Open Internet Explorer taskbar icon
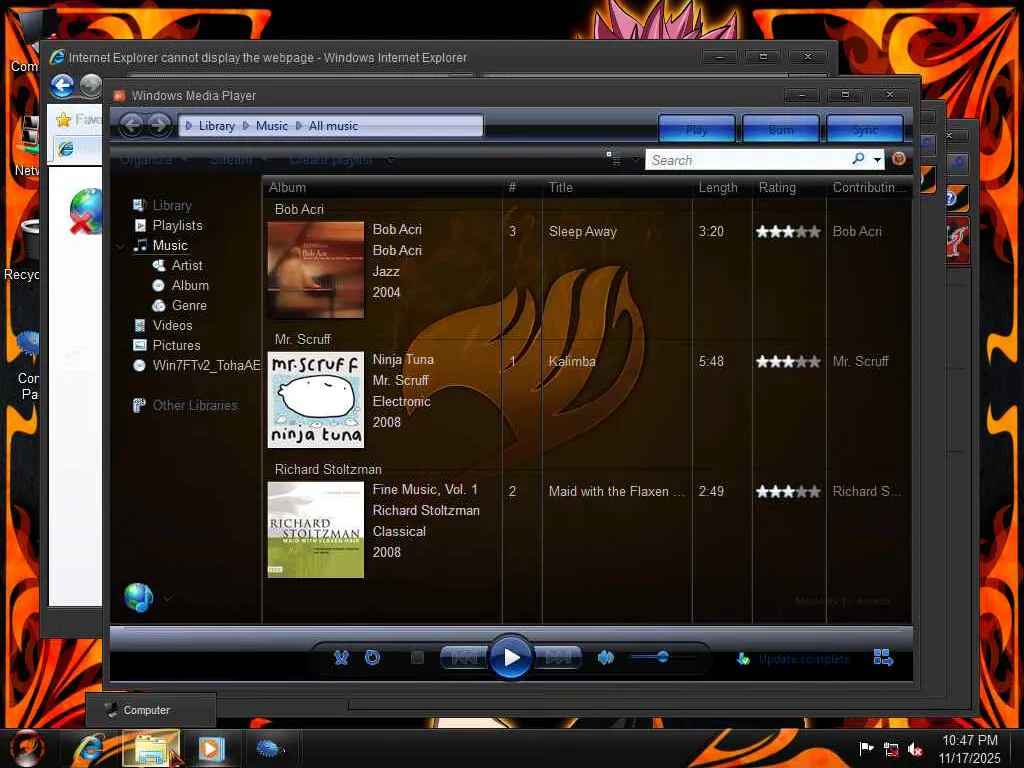The height and width of the screenshot is (768, 1024). click(89, 748)
